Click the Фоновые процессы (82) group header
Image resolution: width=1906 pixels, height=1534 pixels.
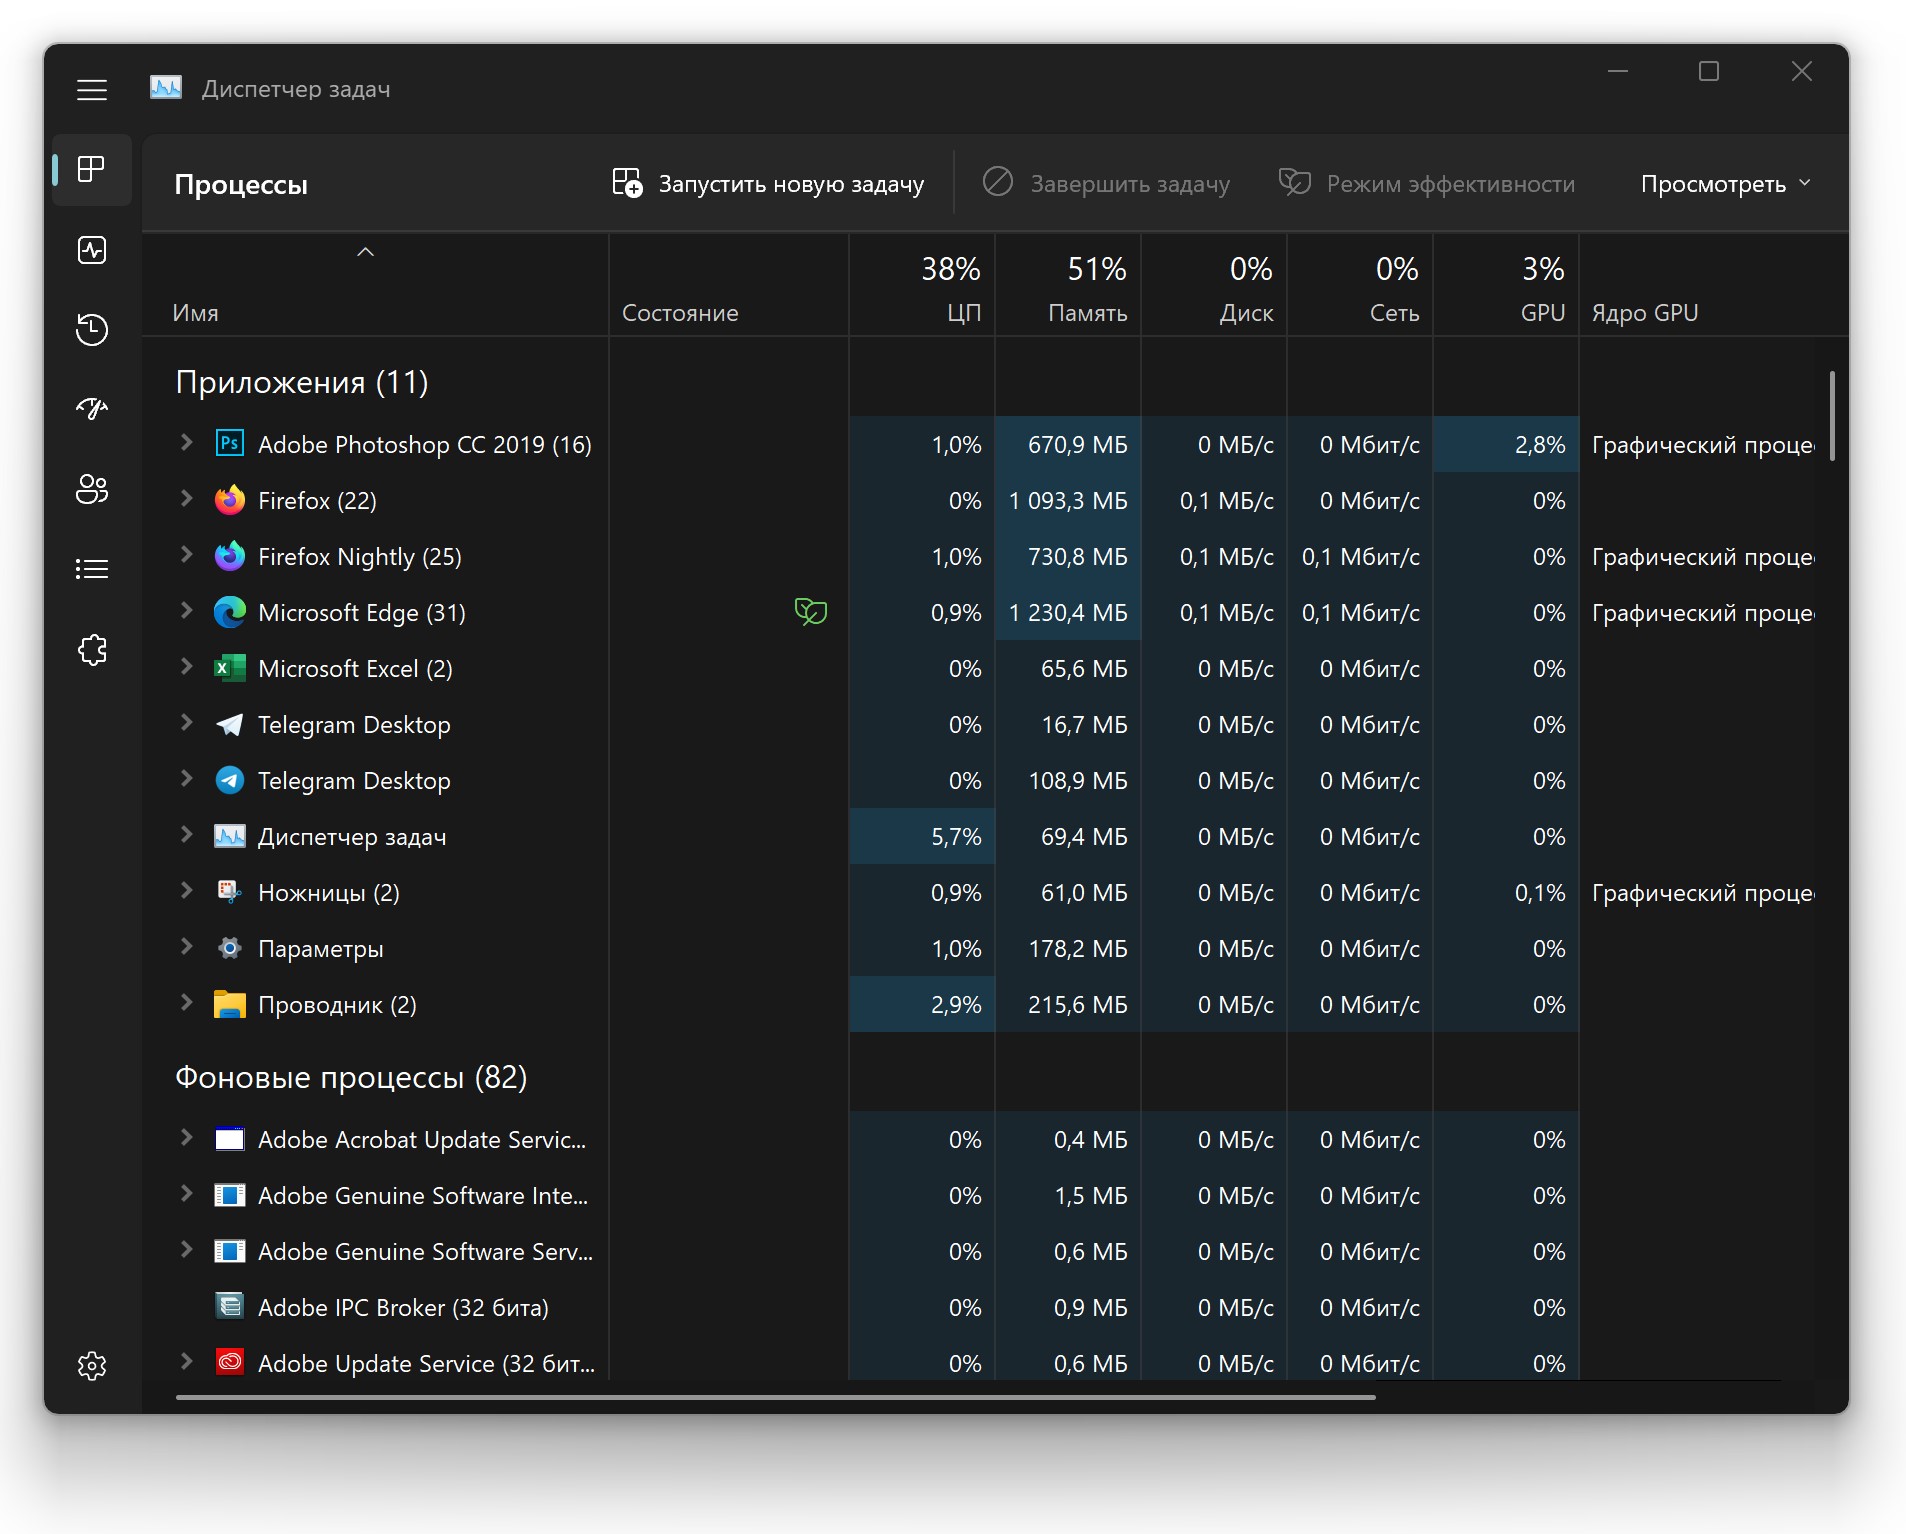pyautogui.click(x=351, y=1077)
